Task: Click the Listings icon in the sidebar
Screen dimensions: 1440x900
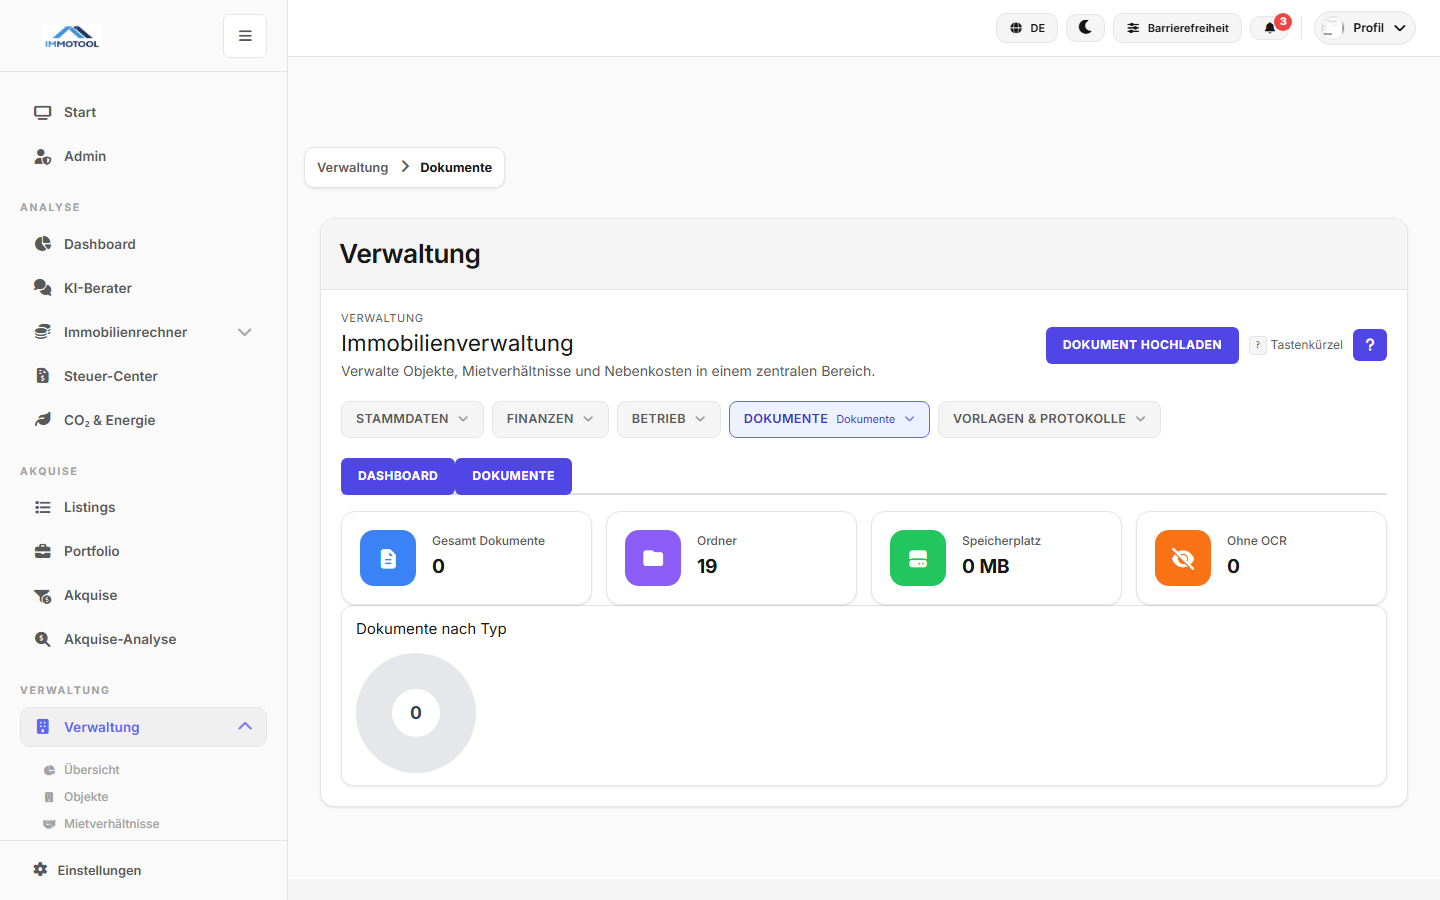Action: pos(44,507)
